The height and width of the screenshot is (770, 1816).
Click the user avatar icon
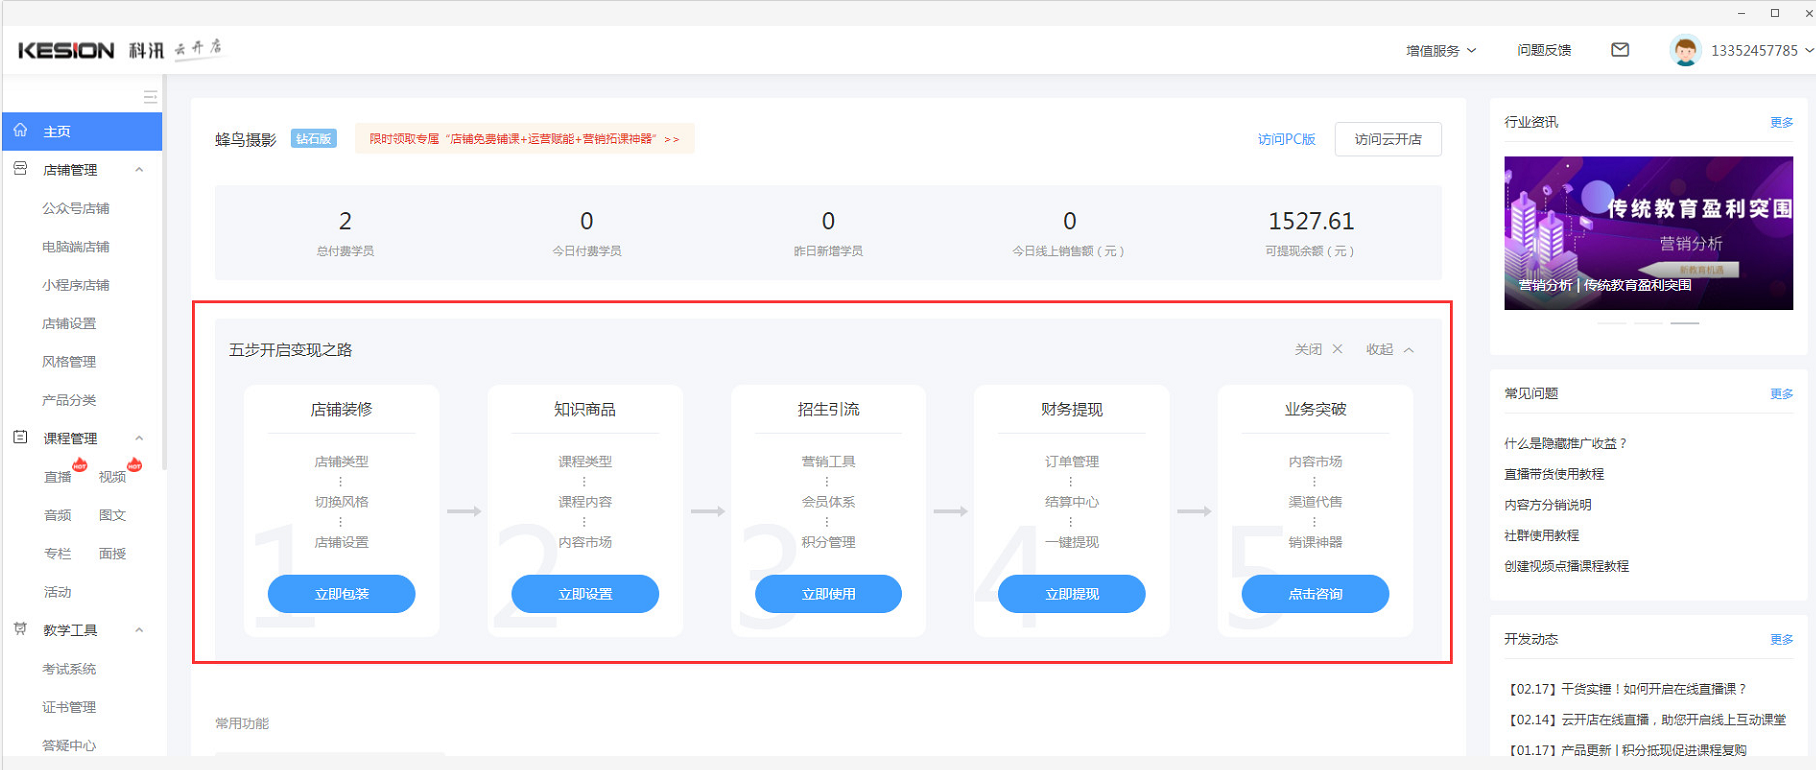click(1685, 50)
